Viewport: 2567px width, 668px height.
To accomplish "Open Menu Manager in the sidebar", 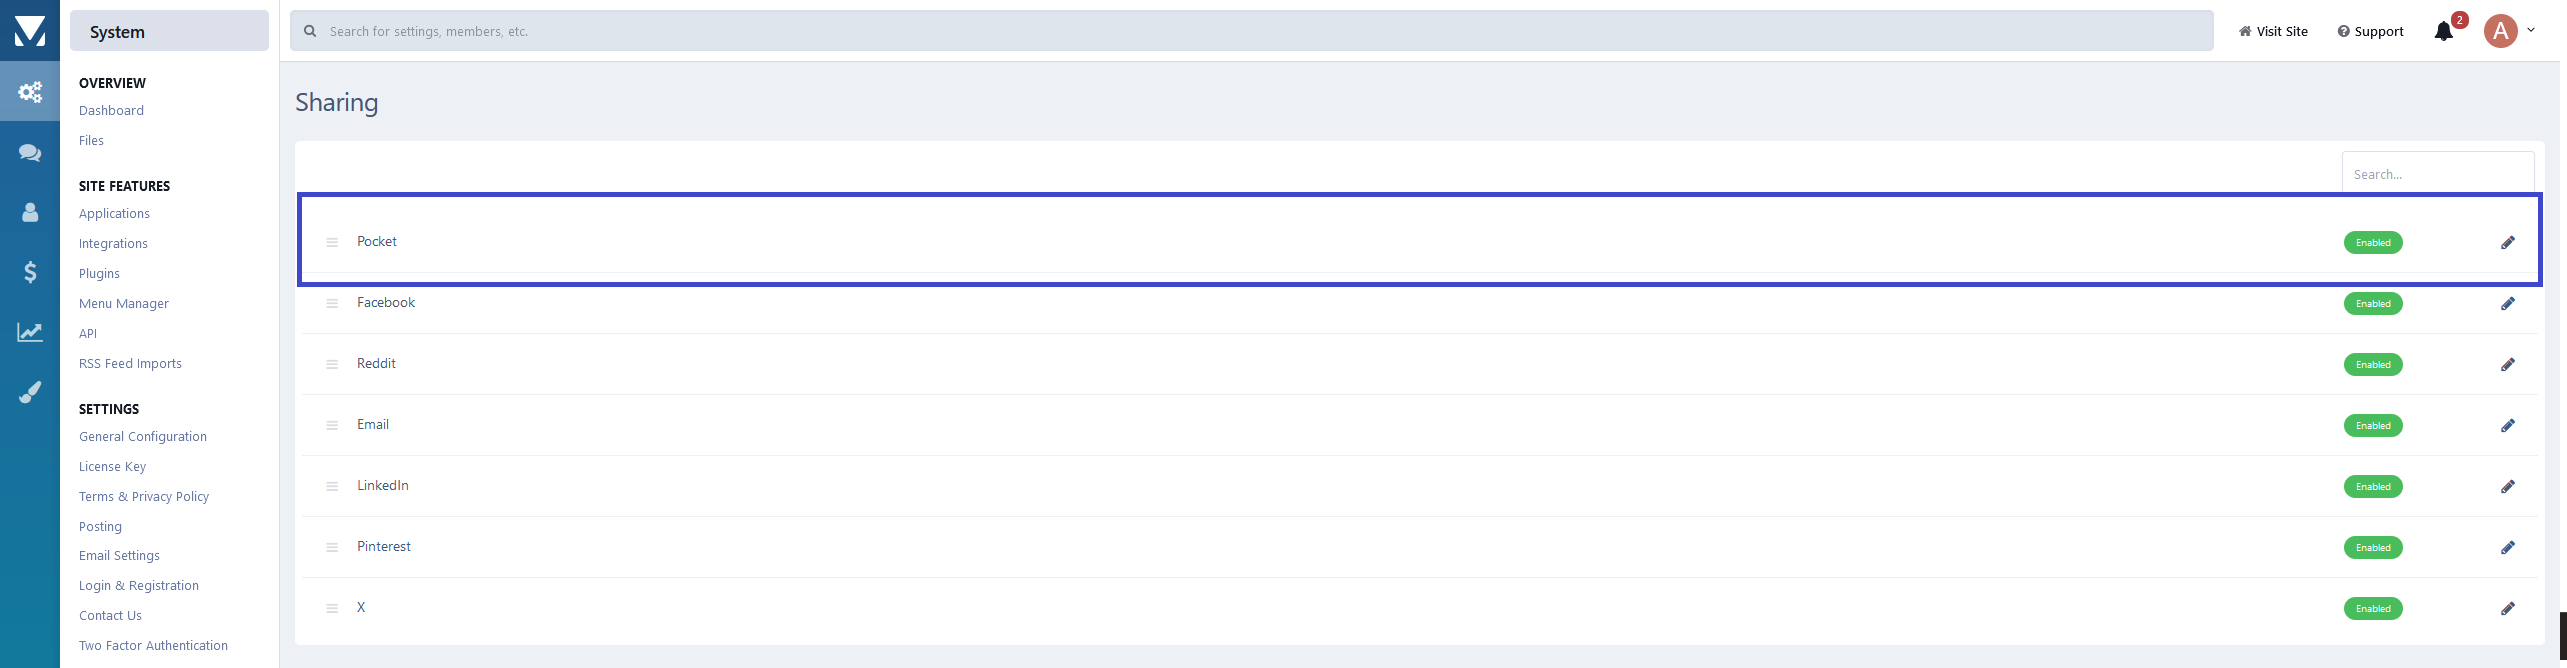I will pyautogui.click(x=124, y=304).
